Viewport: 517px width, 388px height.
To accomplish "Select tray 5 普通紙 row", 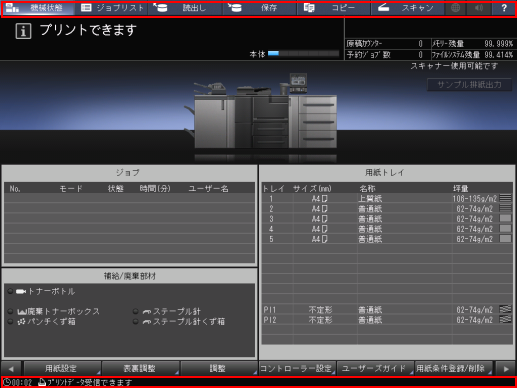I will pyautogui.click(x=387, y=239).
